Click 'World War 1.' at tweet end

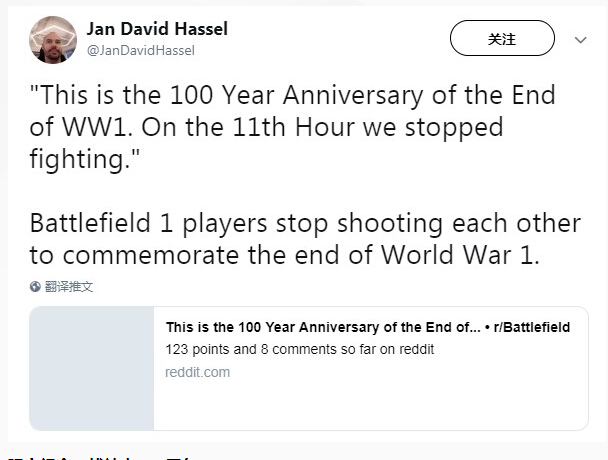pos(460,255)
